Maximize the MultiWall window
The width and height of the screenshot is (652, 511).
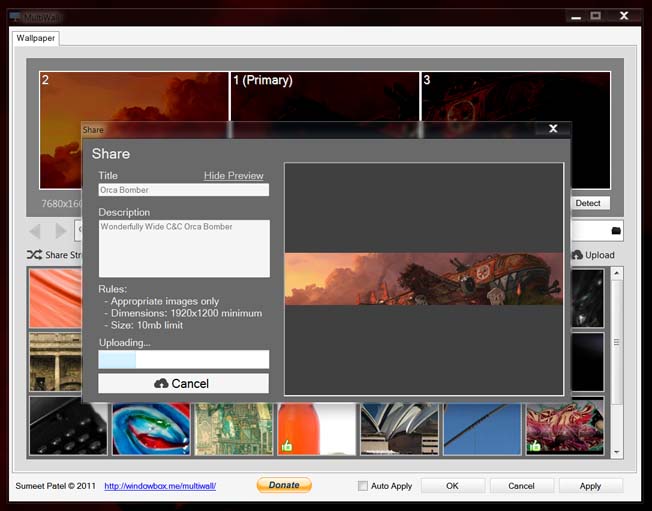[x=595, y=16]
